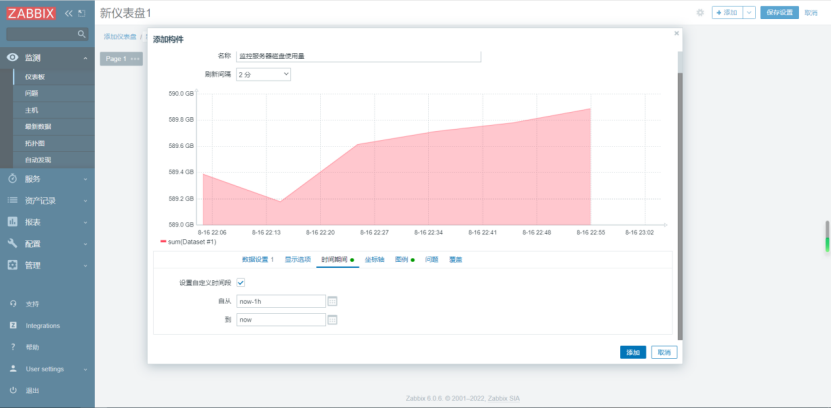Click the blue 添加 button in dialog
The image size is (831, 408).
click(633, 352)
